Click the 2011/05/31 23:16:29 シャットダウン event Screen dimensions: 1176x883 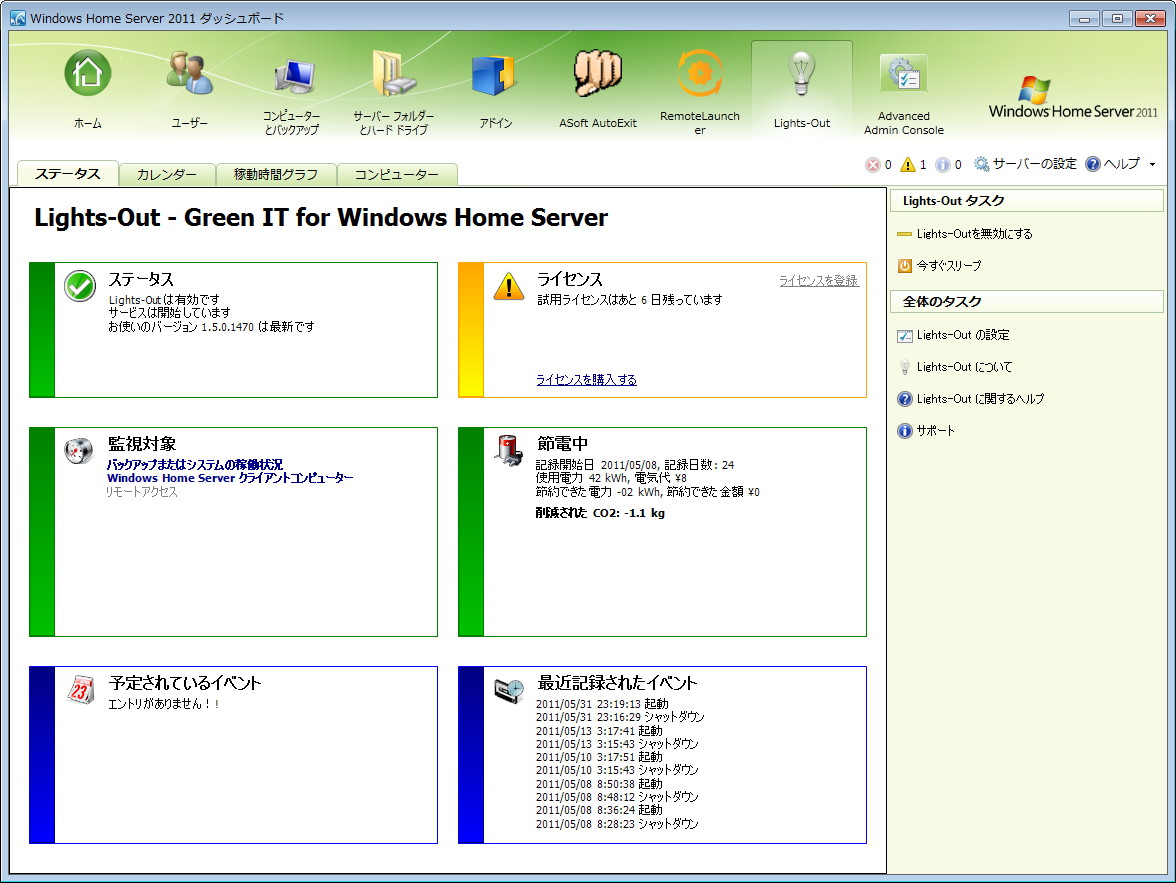coord(620,717)
